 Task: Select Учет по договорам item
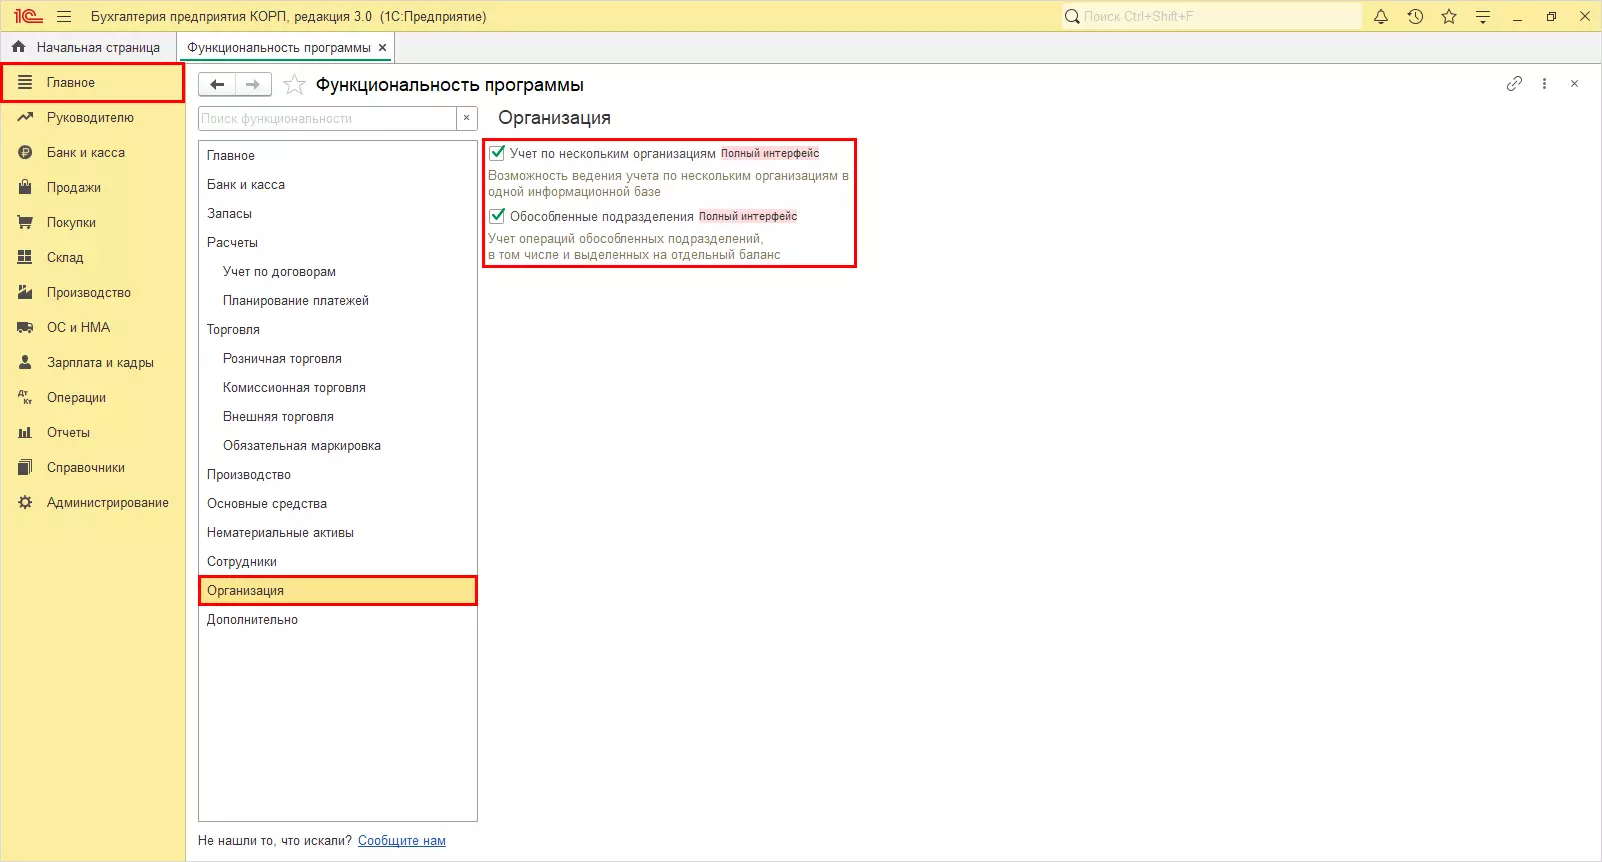tap(338, 272)
